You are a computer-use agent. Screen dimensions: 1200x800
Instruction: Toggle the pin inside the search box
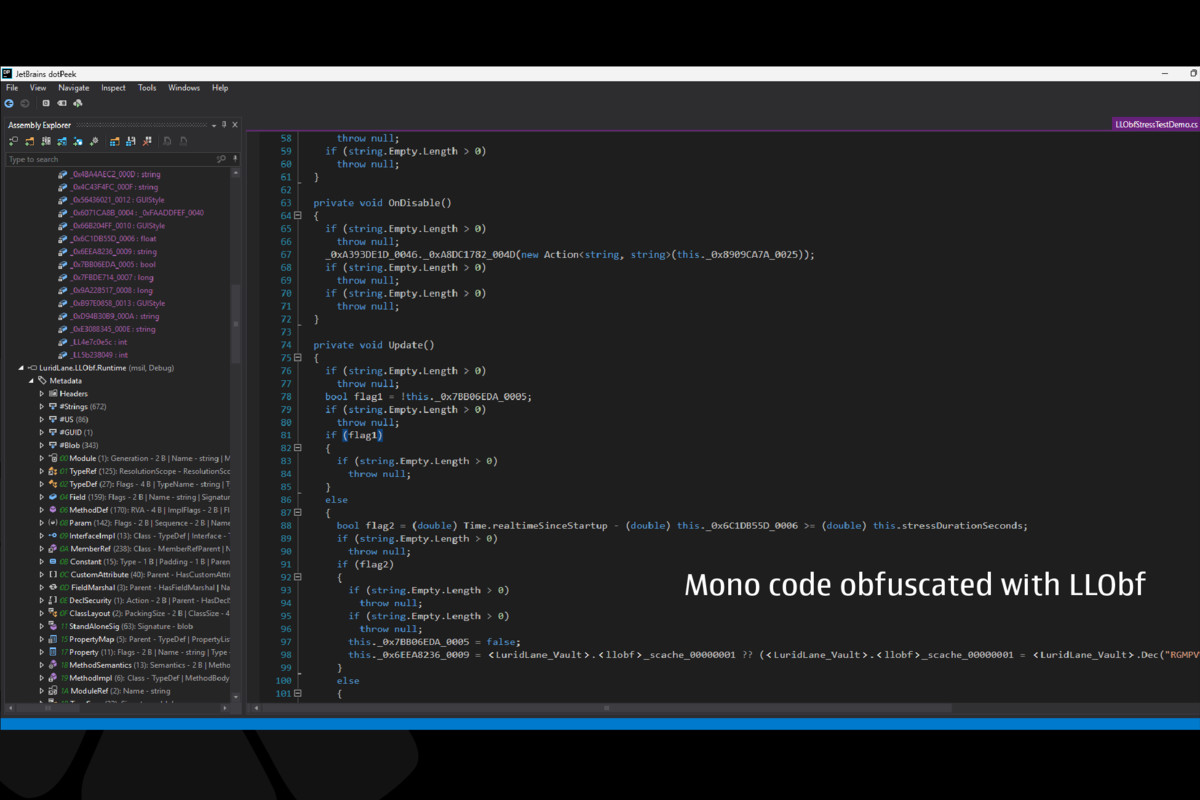[234, 159]
